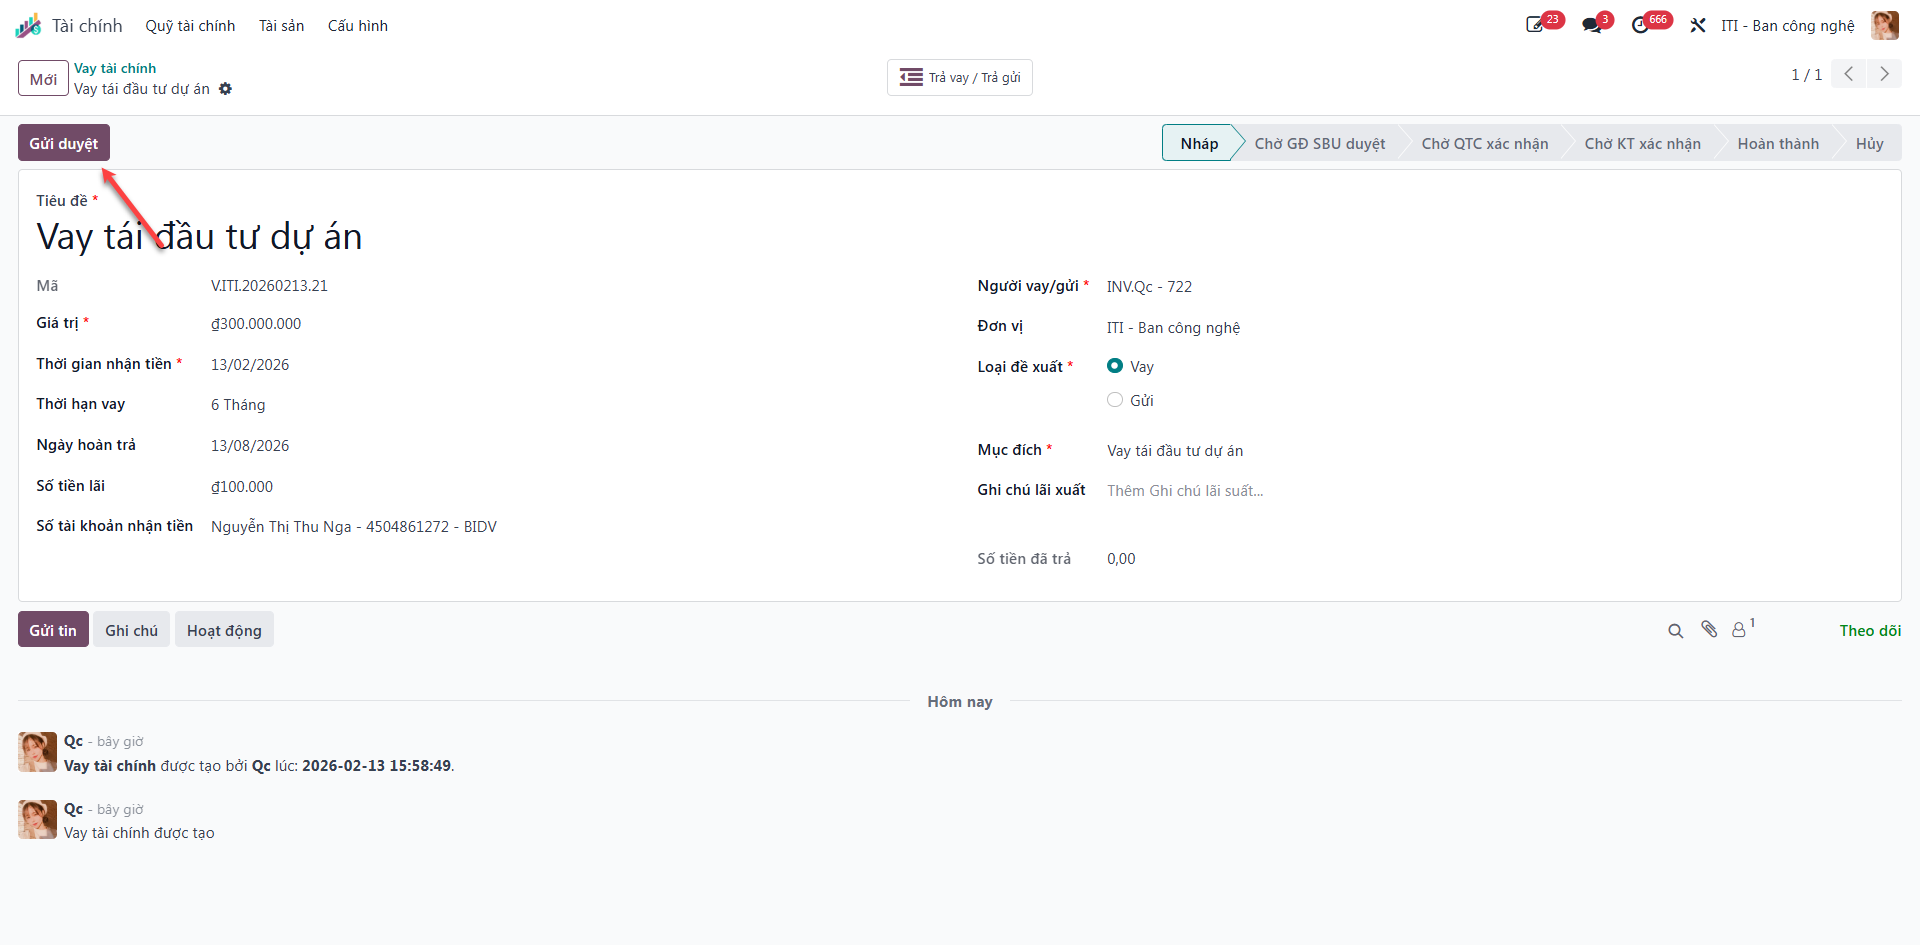The width and height of the screenshot is (1920, 945).
Task: Open the Tài chính app home icon
Action: (x=28, y=26)
